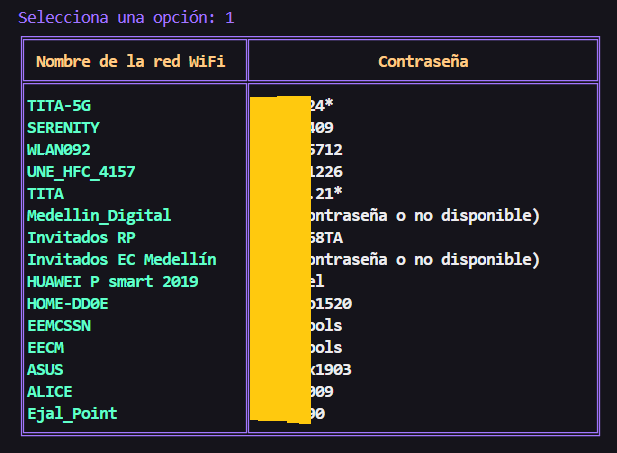Select the Invitados EC Medellín entry
Screen dimensions: 617x453
coord(122,260)
